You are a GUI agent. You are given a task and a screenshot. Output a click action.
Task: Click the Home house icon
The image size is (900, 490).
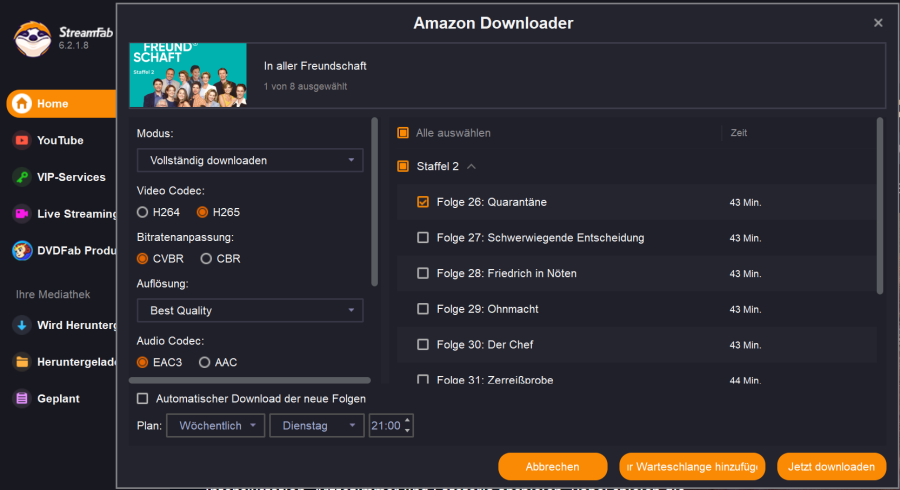click(22, 104)
